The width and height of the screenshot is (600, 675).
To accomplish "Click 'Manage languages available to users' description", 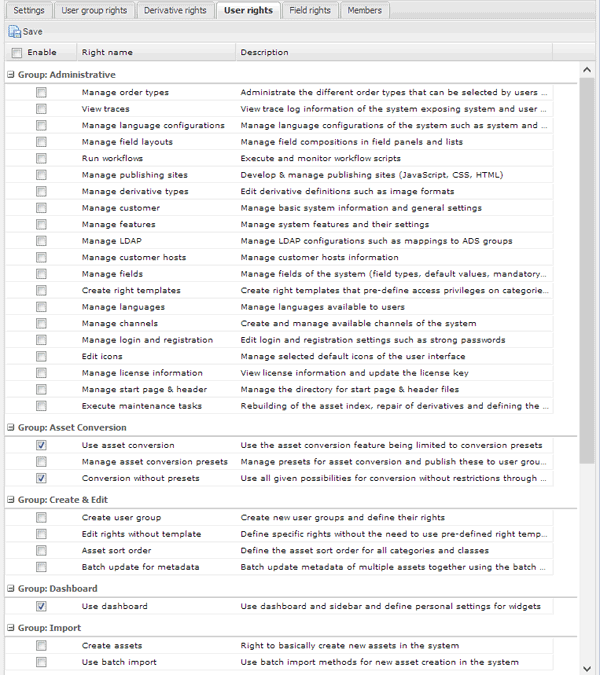I will (x=323, y=307).
